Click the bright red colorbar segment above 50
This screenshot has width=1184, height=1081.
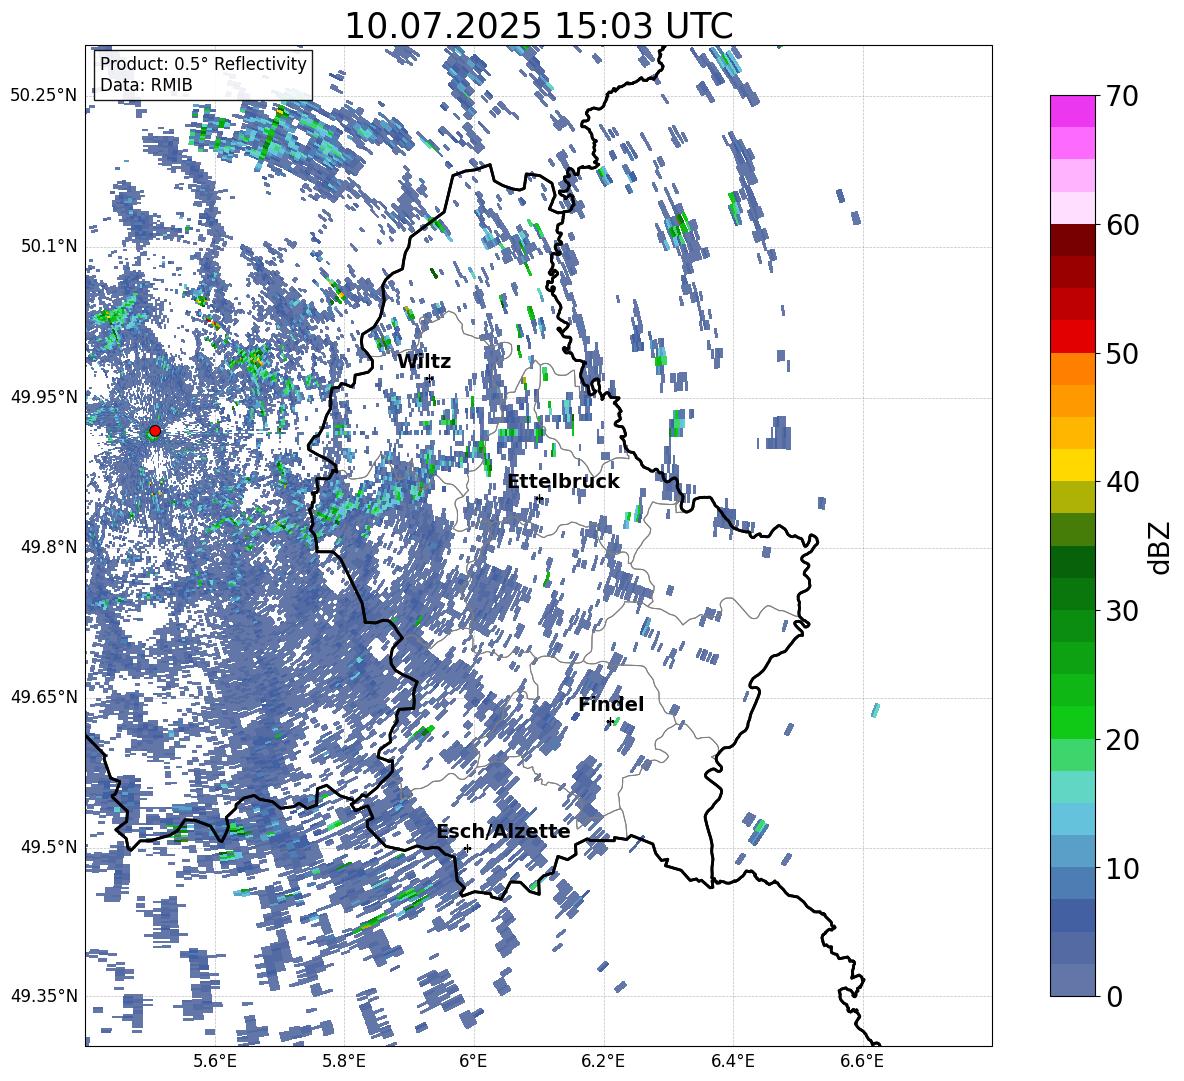pyautogui.click(x=1072, y=337)
